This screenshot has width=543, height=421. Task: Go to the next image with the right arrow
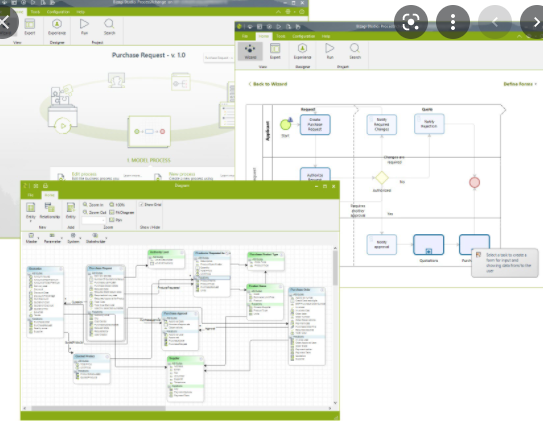[535, 22]
